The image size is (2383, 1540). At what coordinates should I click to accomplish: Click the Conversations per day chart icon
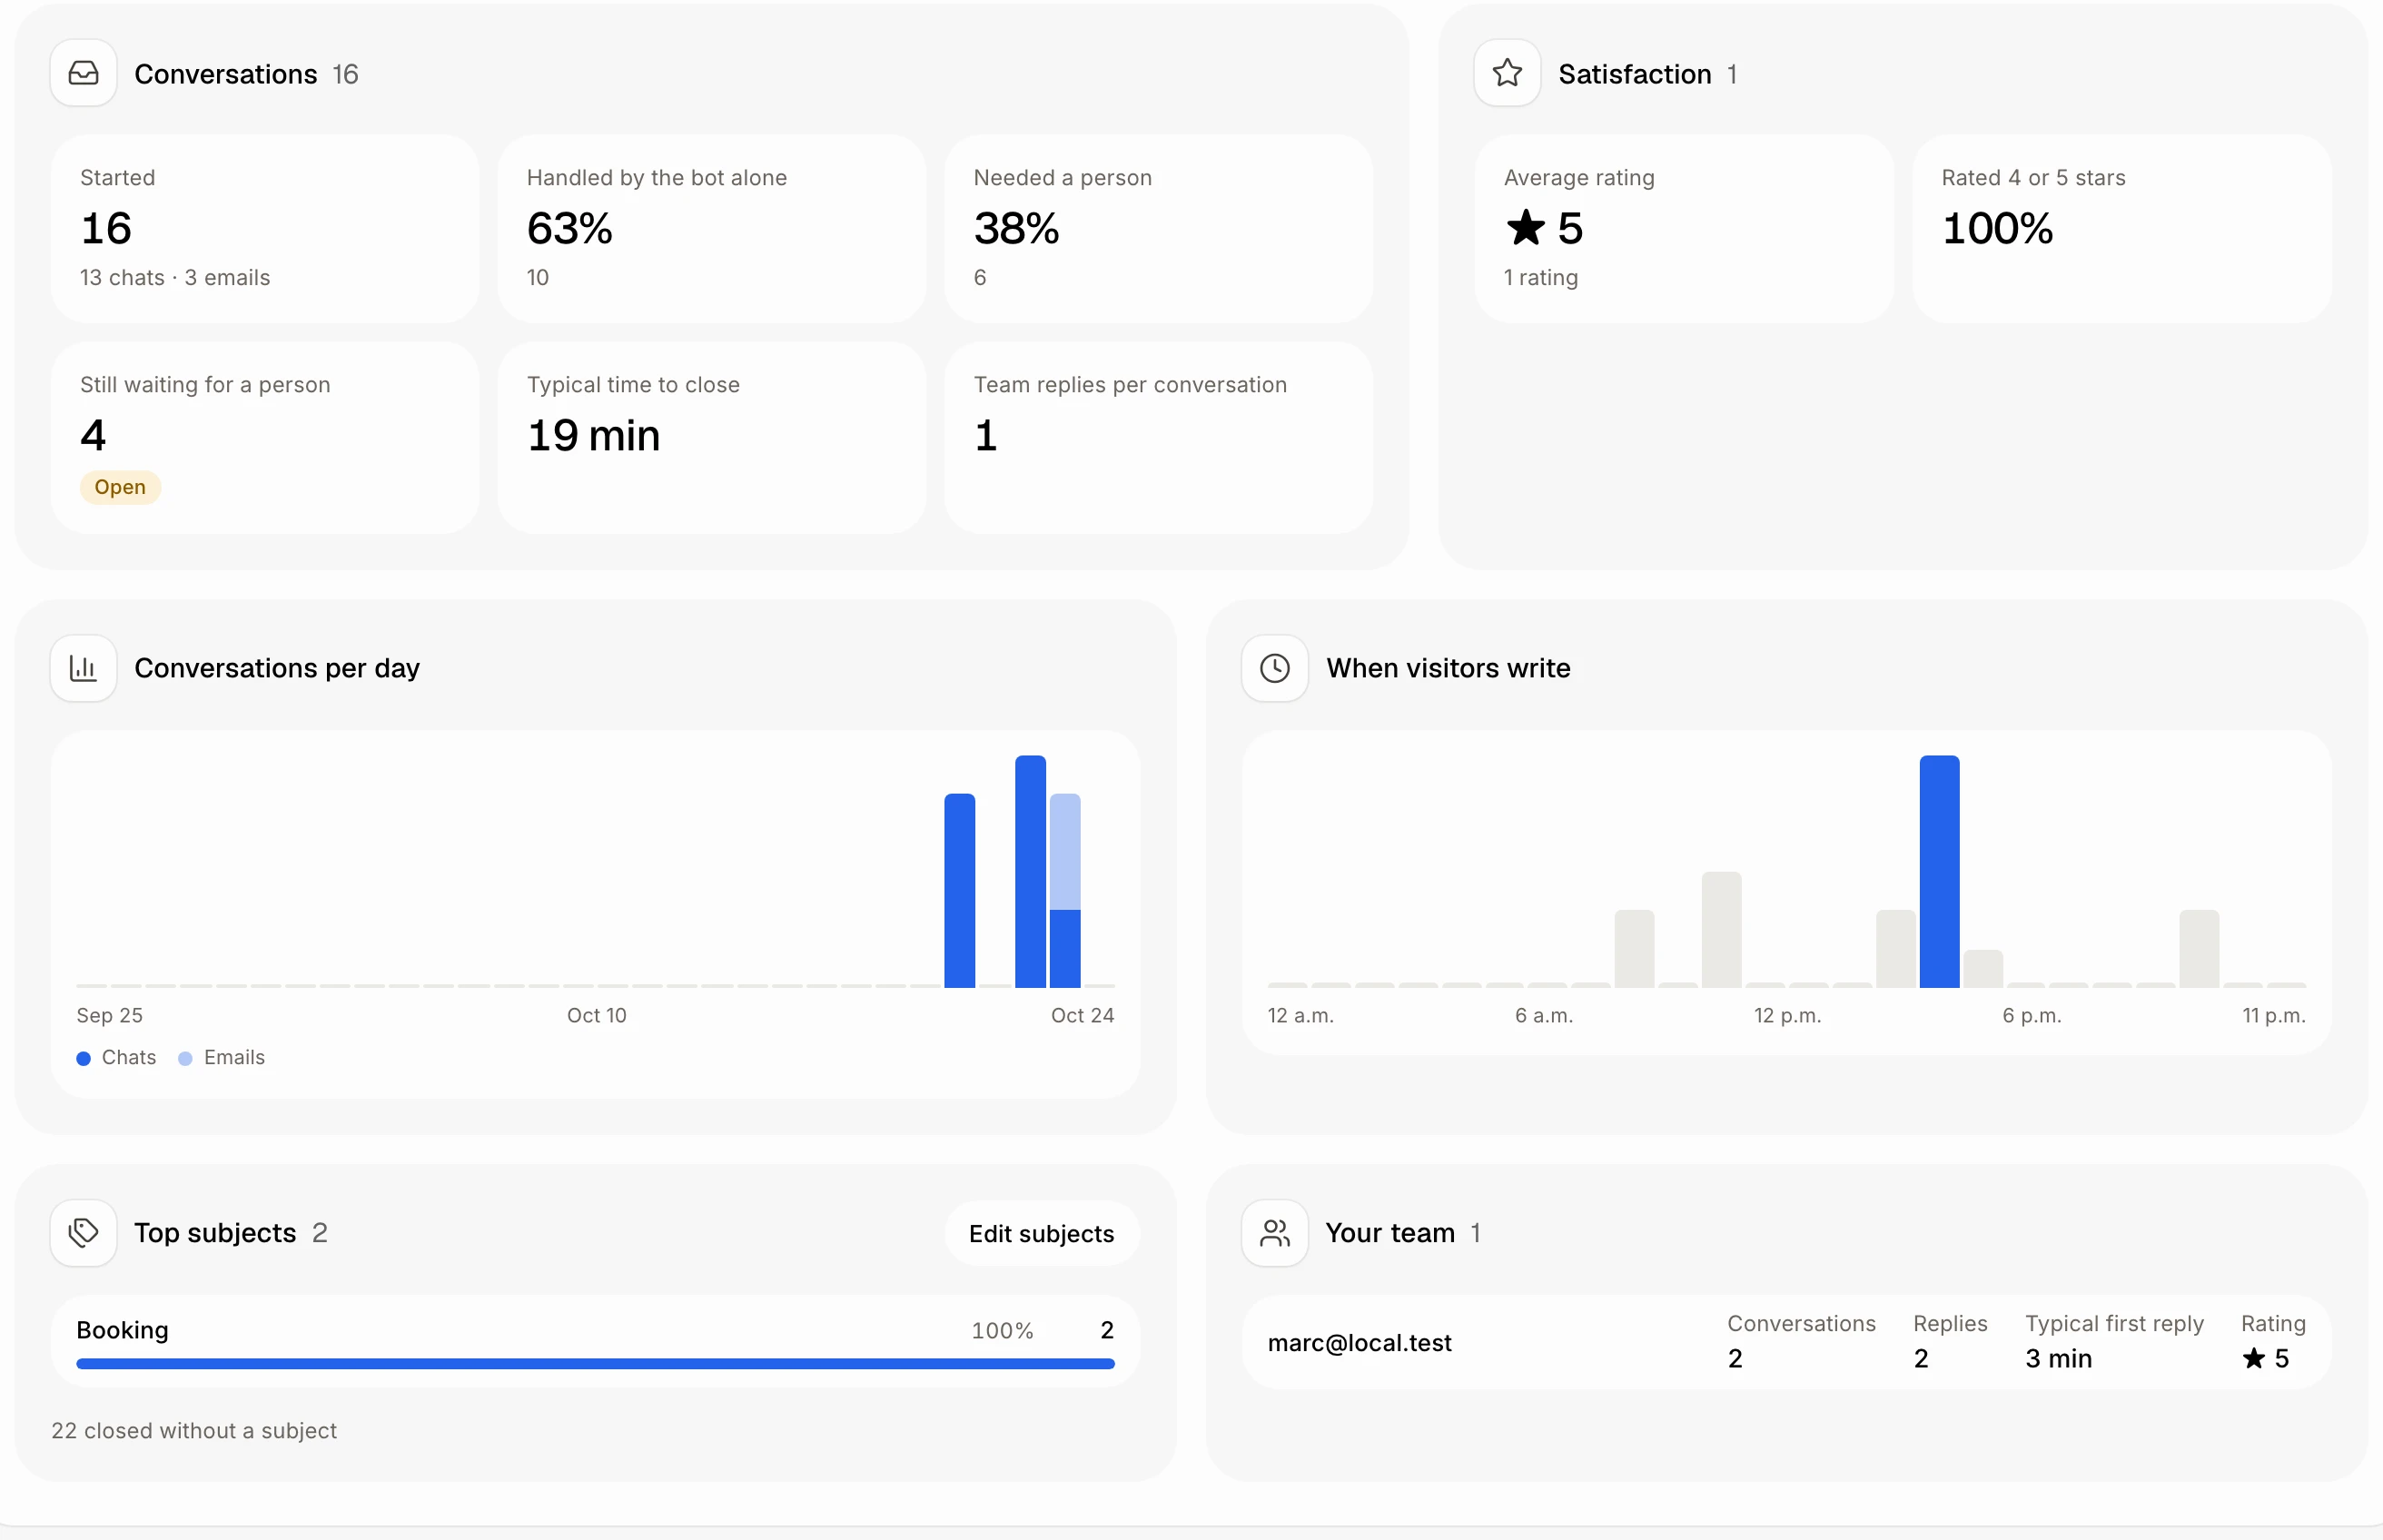(84, 668)
